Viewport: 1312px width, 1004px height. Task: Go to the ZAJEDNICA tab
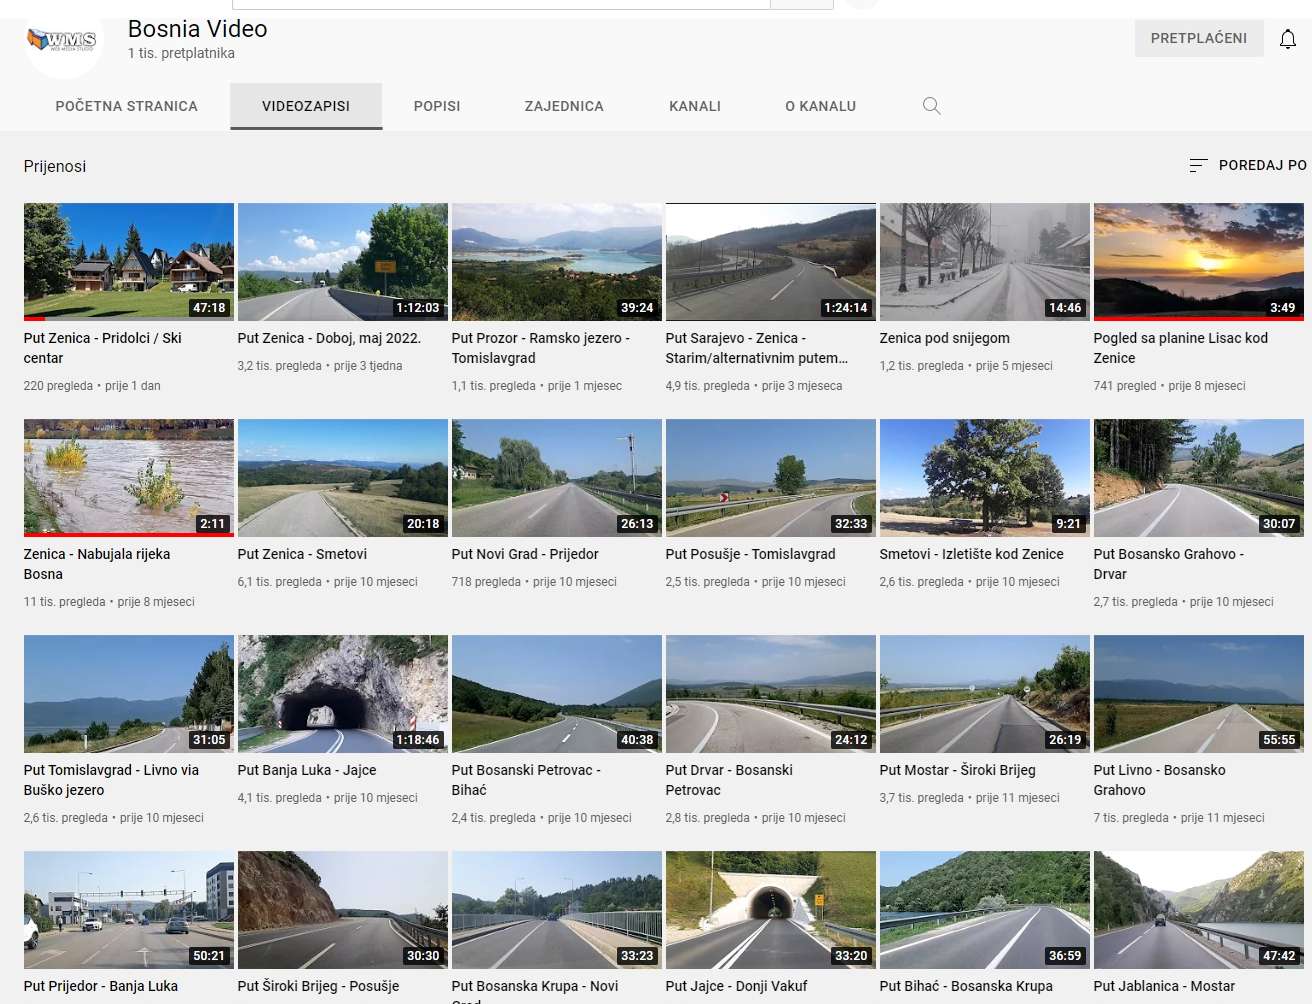[564, 106]
